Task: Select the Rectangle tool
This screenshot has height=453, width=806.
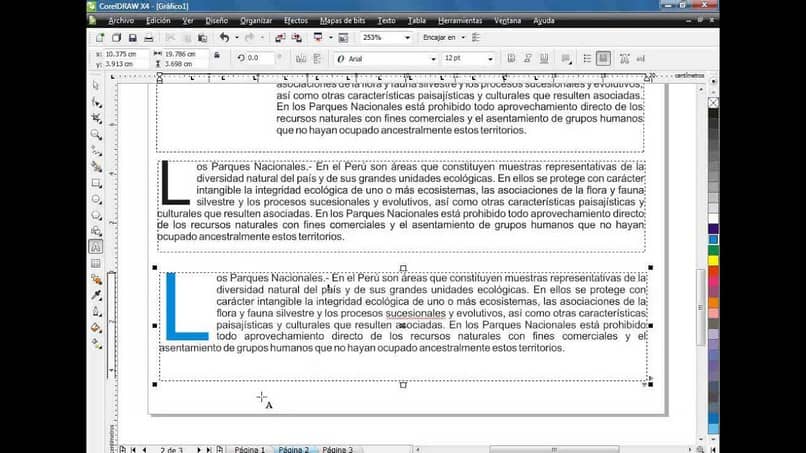Action: [96, 183]
